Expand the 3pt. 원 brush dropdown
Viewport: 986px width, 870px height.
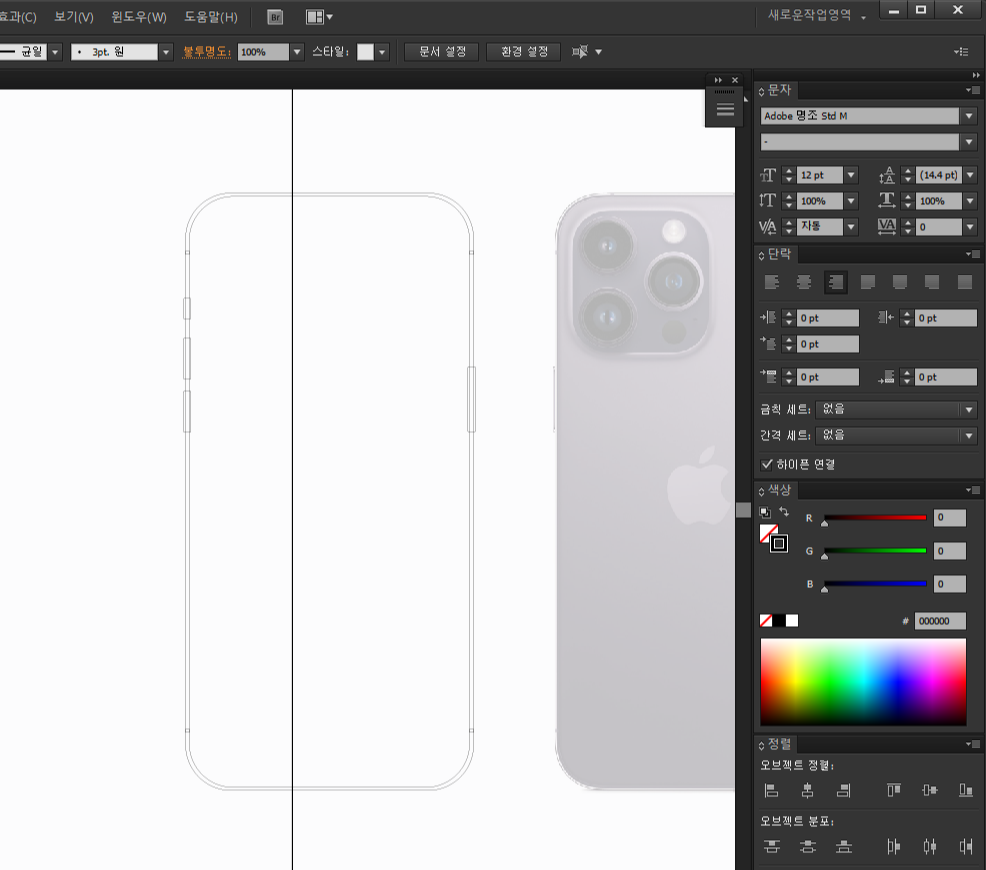(166, 52)
